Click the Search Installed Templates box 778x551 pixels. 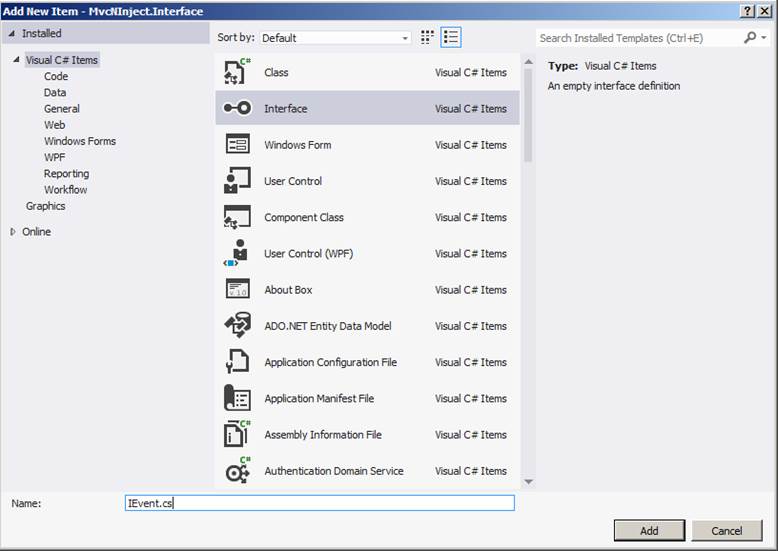tap(639, 38)
